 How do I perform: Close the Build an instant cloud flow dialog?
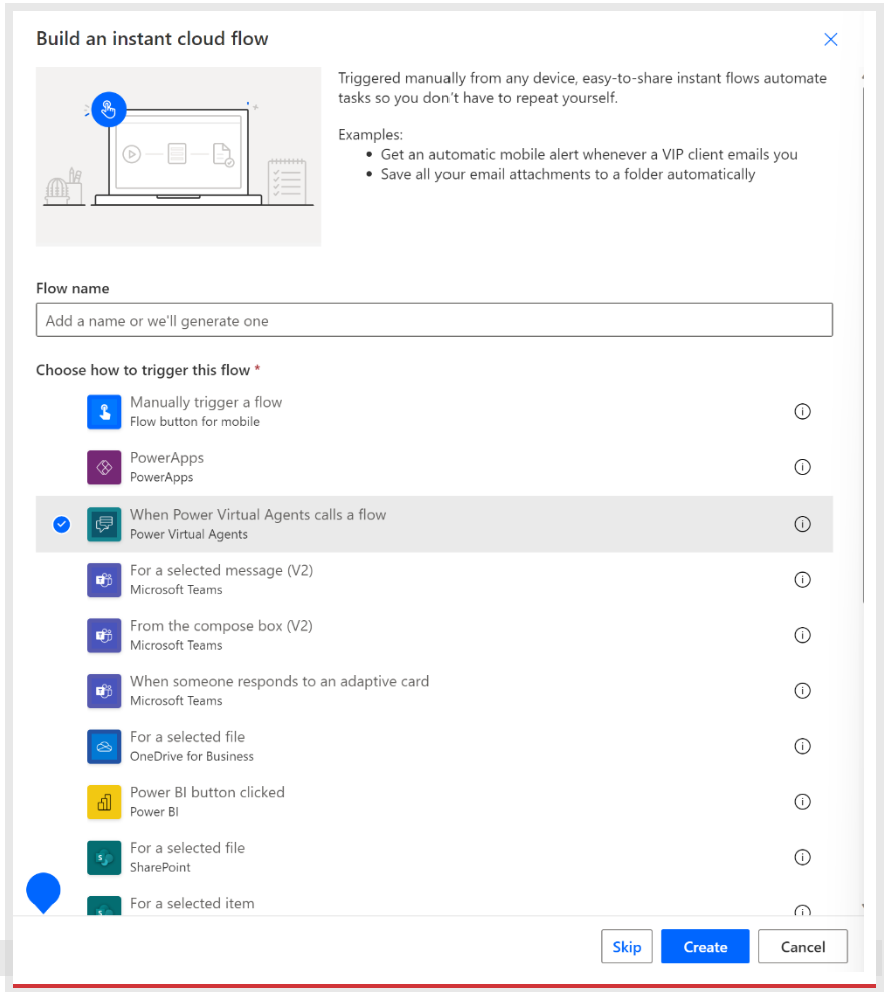pyautogui.click(x=831, y=39)
